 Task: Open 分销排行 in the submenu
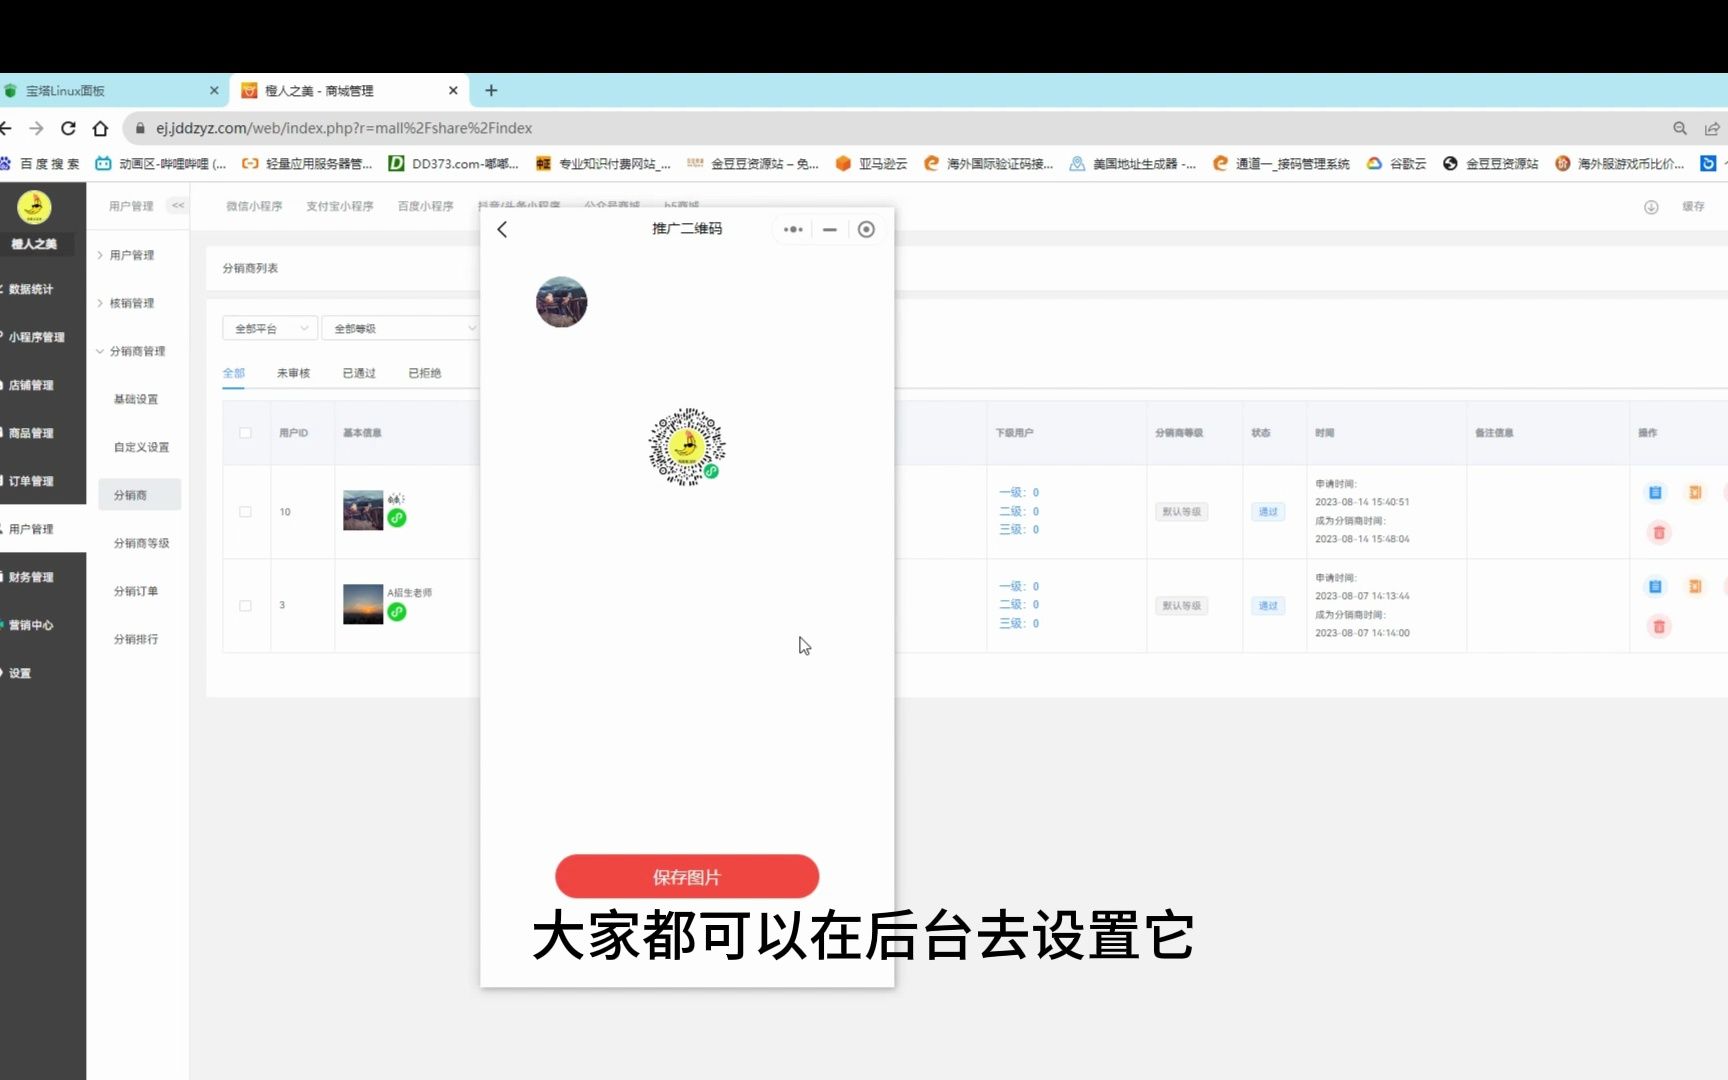[x=136, y=639]
